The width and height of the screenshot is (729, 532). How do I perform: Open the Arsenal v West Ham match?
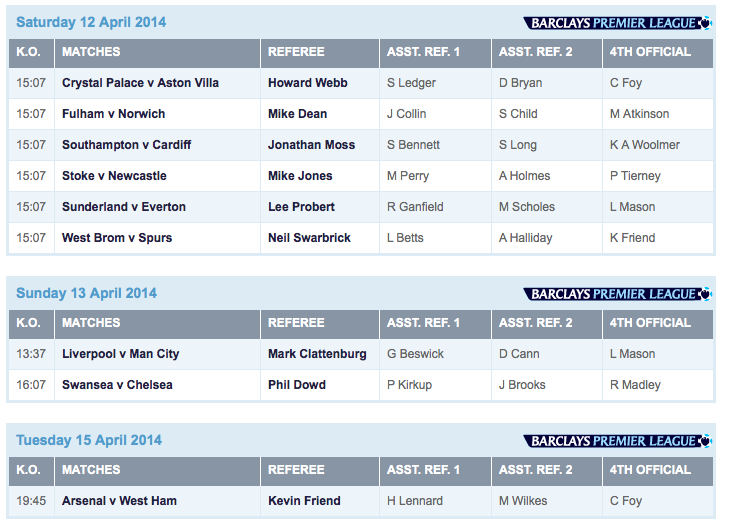[x=119, y=501]
